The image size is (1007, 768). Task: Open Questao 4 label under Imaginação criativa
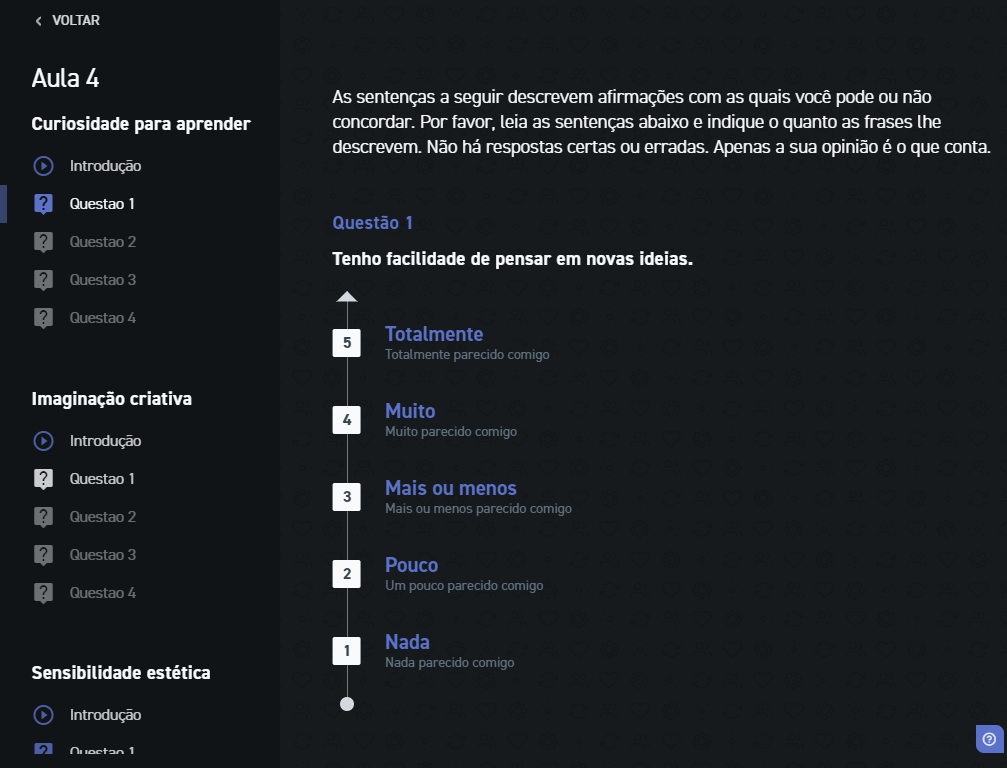(x=103, y=592)
